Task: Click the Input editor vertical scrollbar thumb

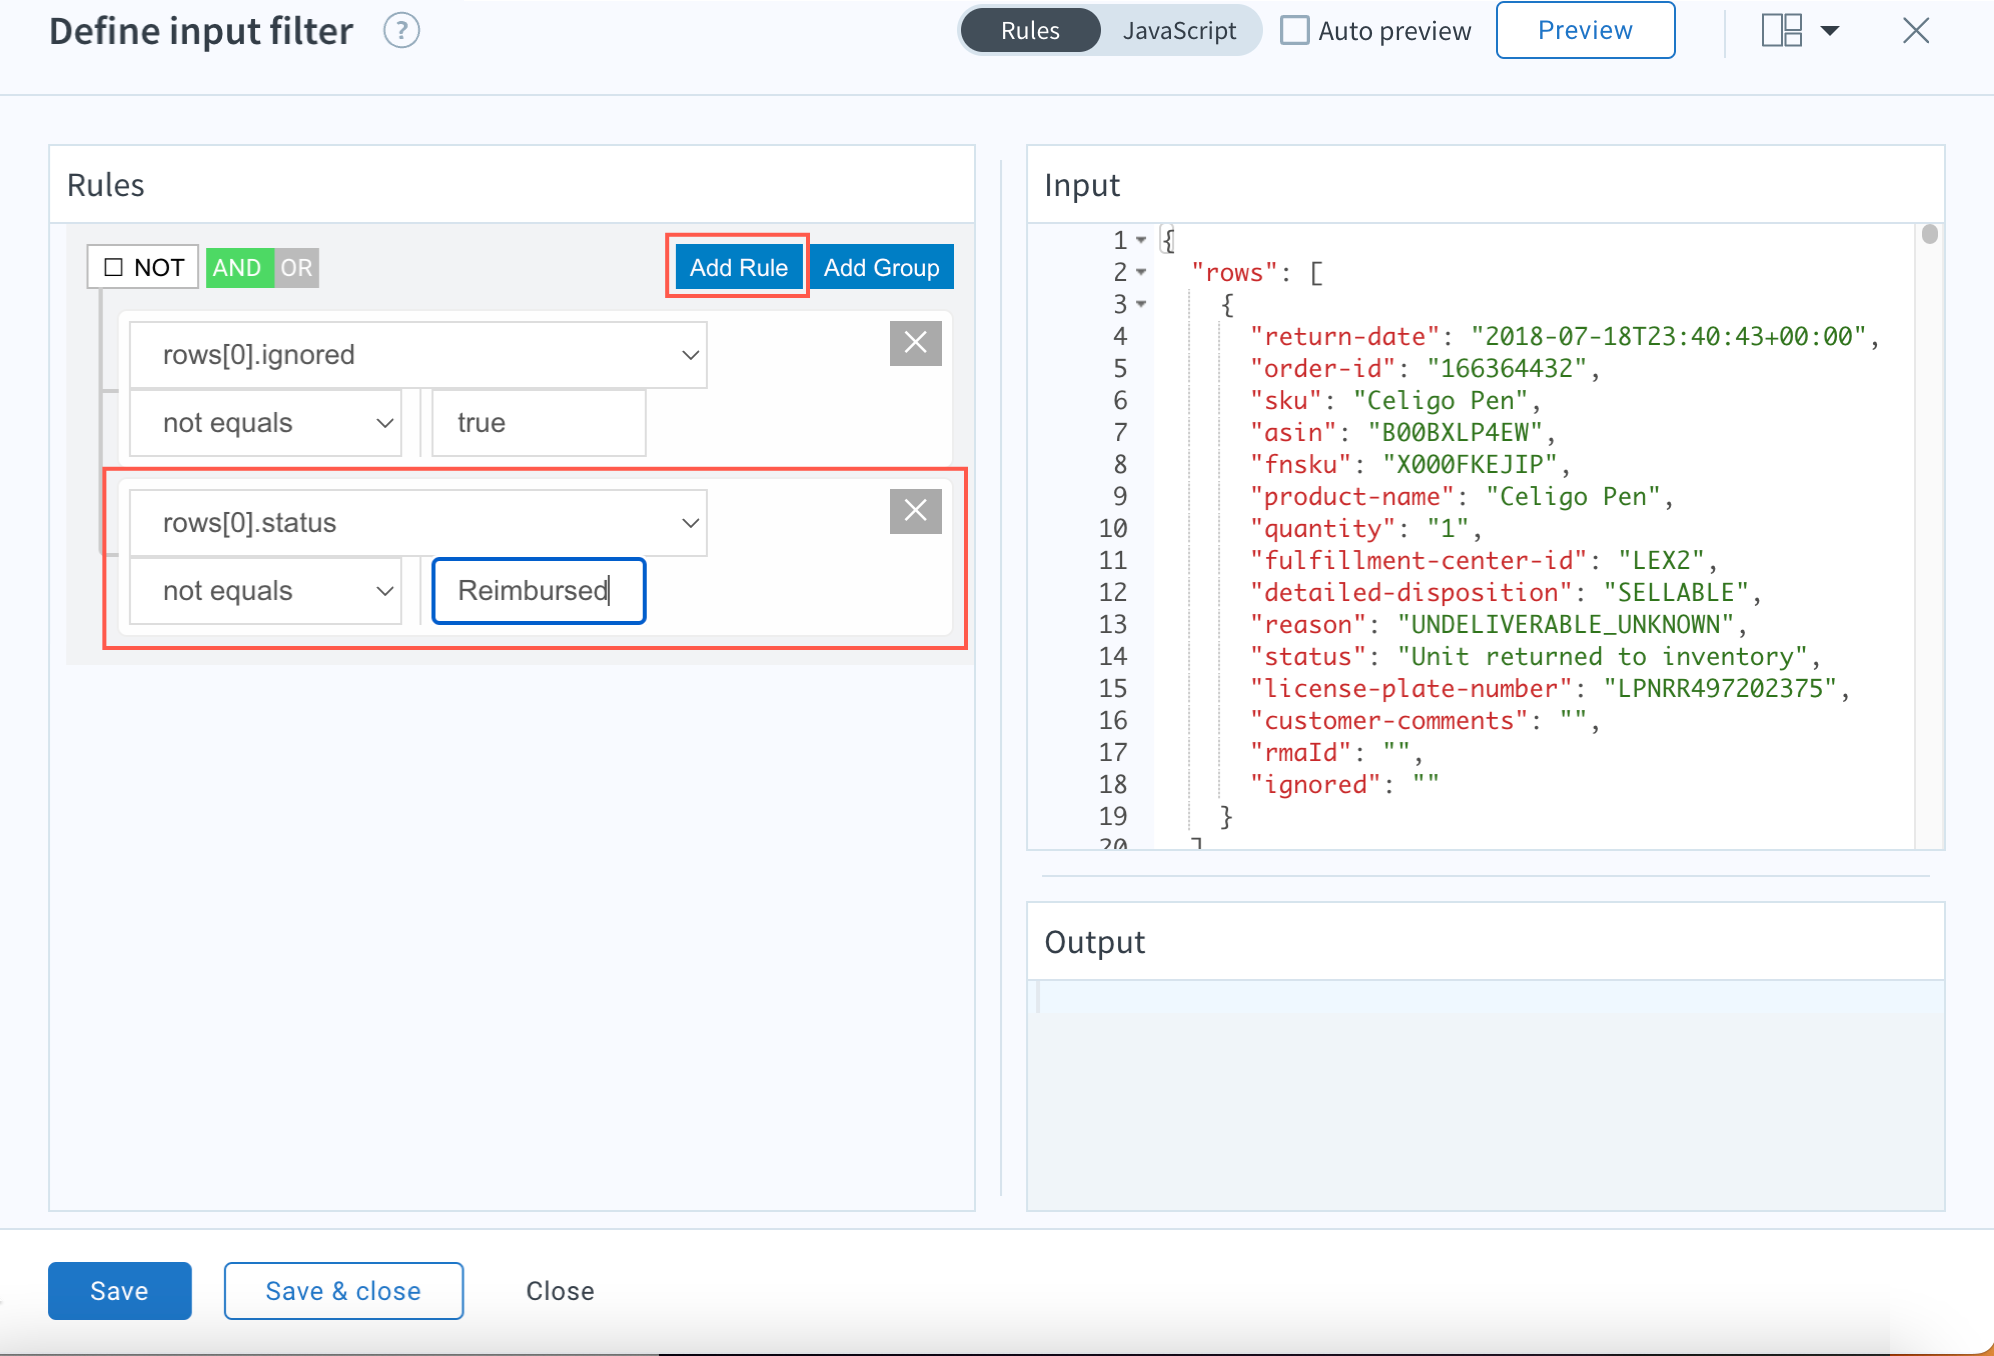Action: coord(1930,234)
